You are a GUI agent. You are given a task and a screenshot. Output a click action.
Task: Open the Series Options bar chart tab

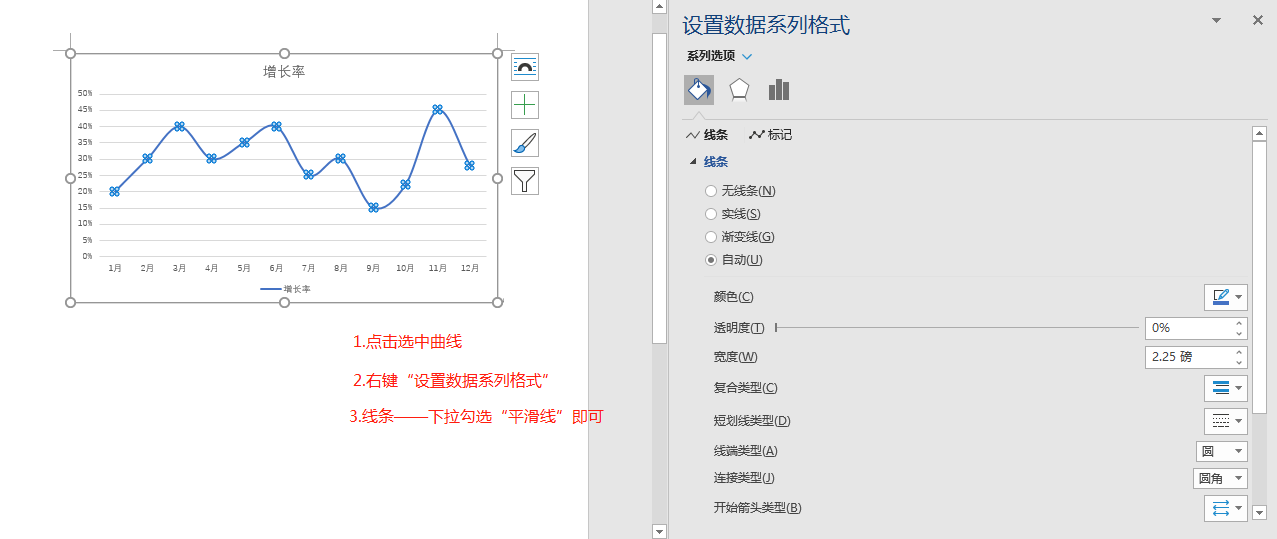click(x=779, y=90)
